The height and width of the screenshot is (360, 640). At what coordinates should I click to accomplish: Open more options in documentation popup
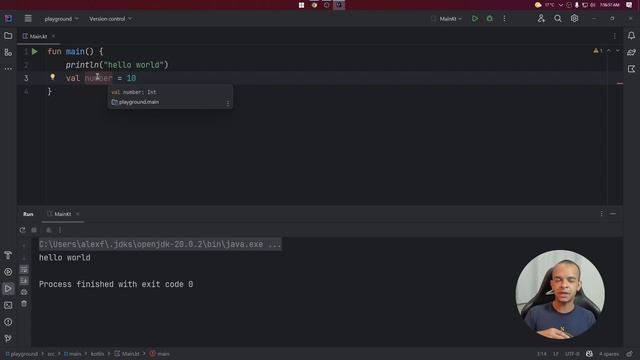coord(228,103)
